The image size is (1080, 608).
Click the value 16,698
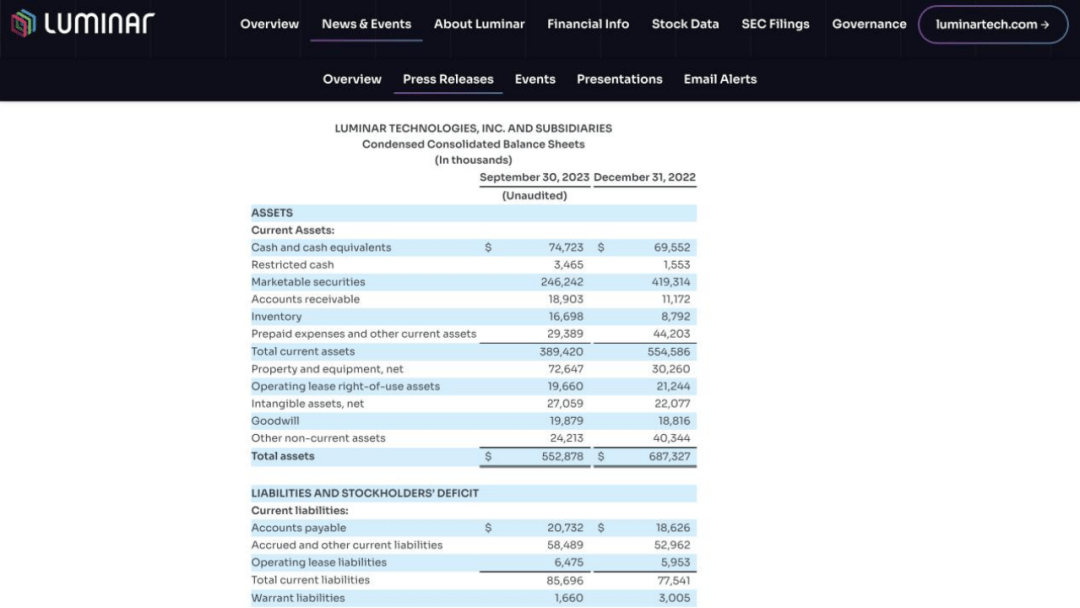pos(565,316)
